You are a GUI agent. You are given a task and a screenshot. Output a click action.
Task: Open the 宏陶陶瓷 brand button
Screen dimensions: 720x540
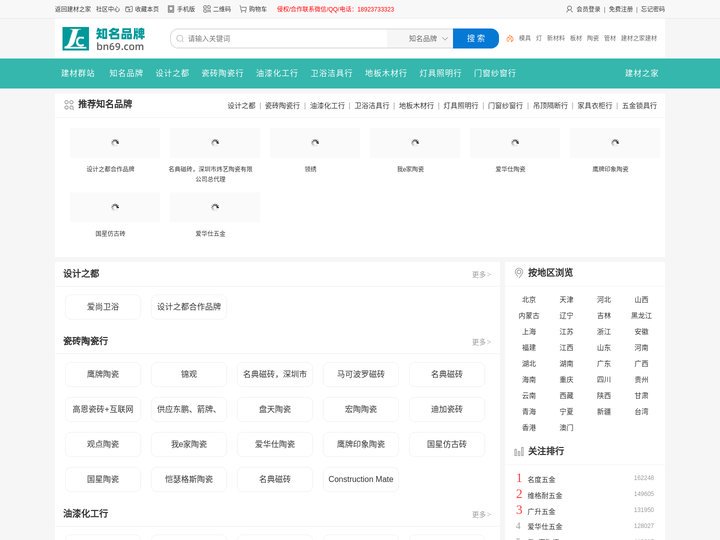tap(361, 409)
